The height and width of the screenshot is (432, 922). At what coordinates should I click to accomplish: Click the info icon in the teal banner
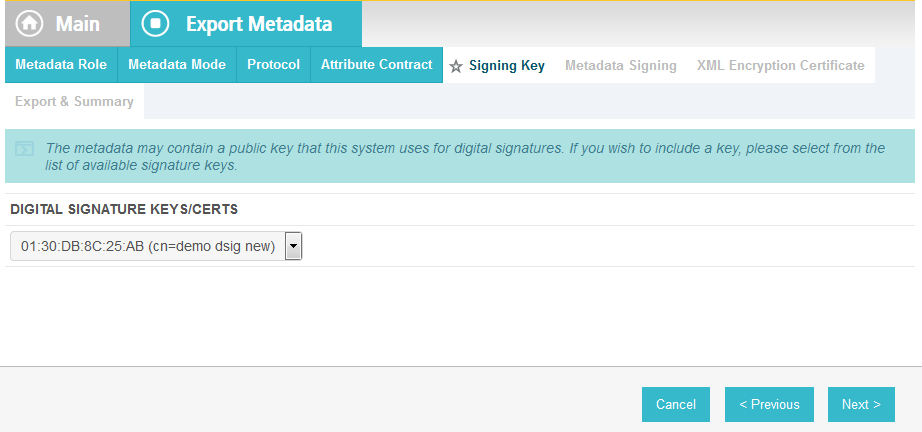[24, 149]
